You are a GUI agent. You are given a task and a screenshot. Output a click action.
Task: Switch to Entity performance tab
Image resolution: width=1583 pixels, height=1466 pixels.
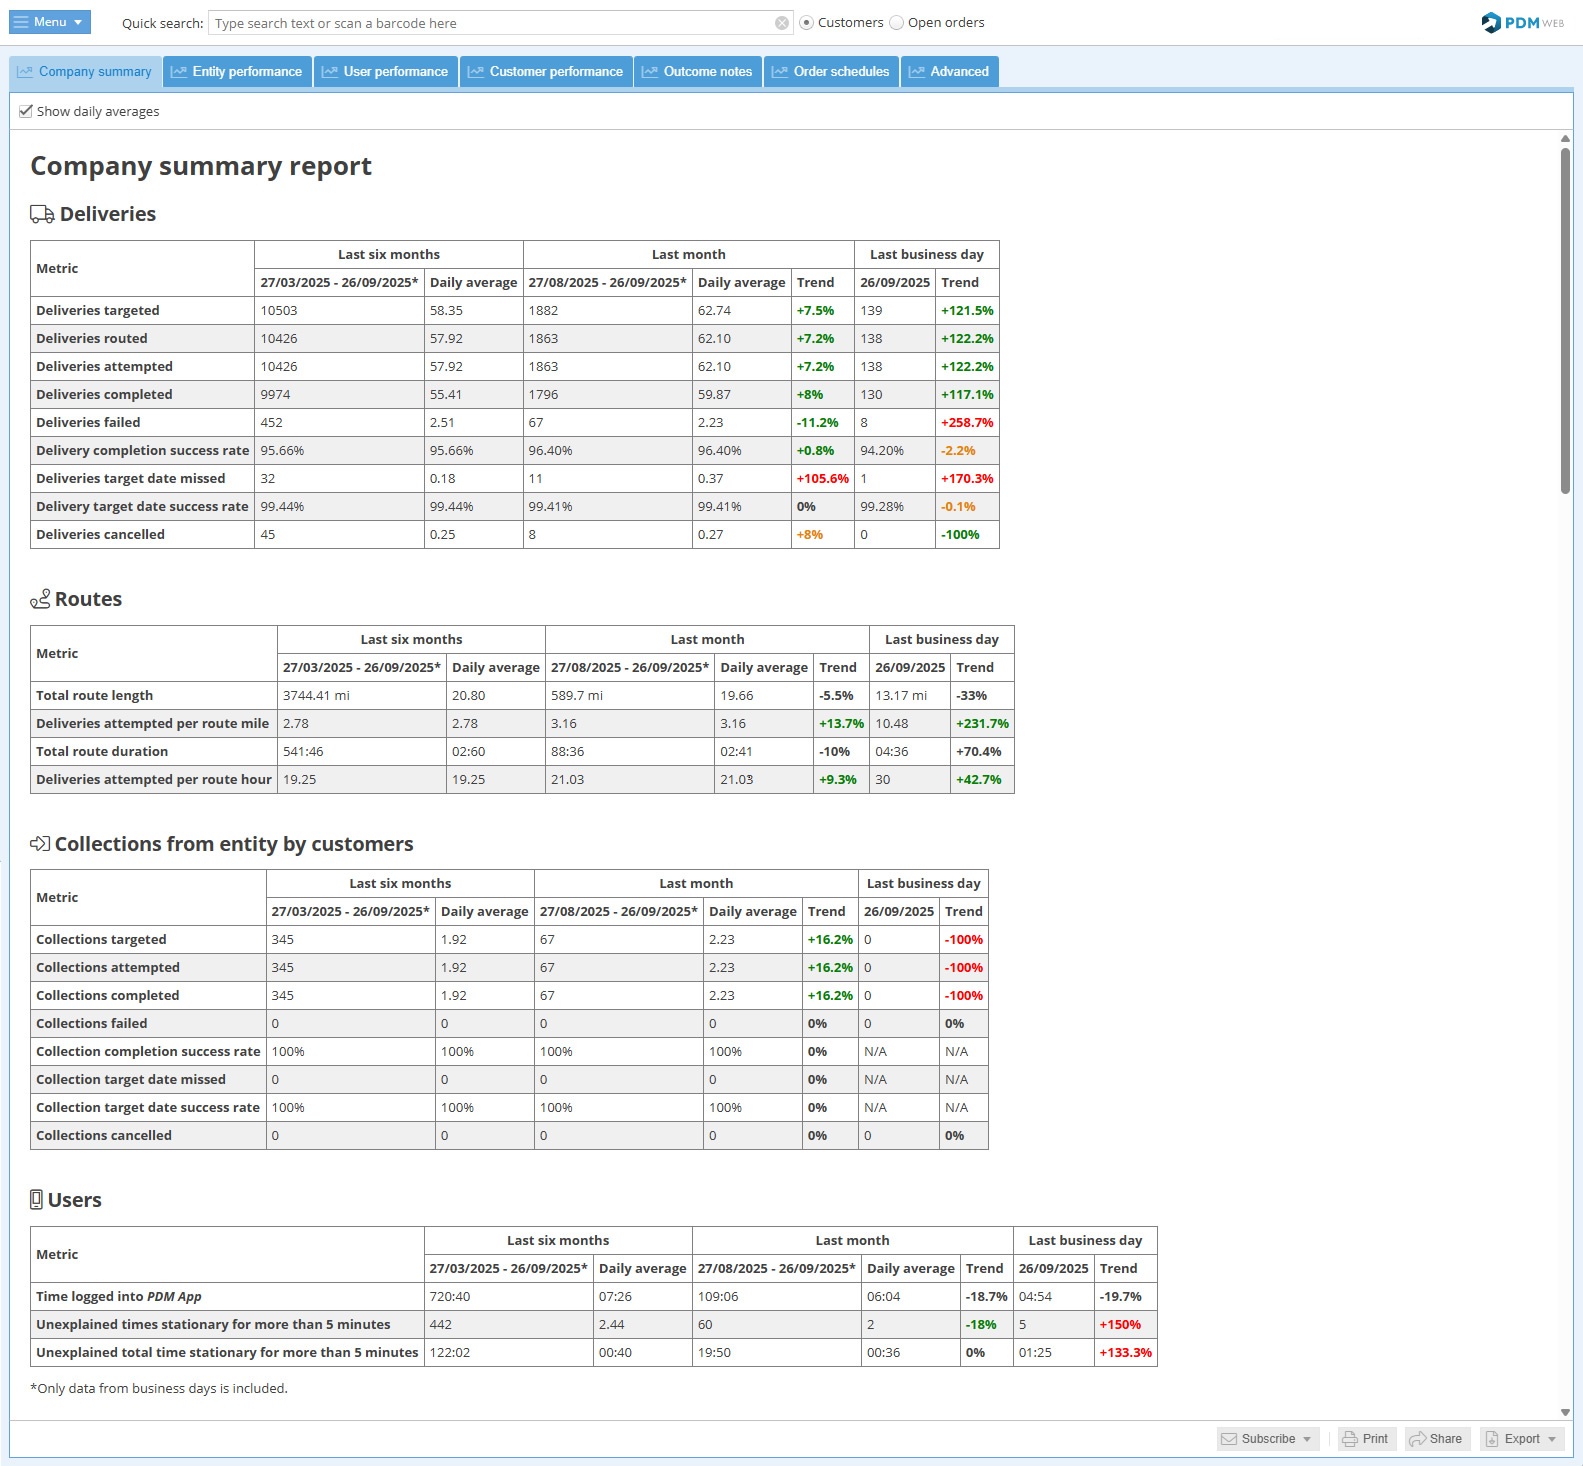[x=236, y=72]
